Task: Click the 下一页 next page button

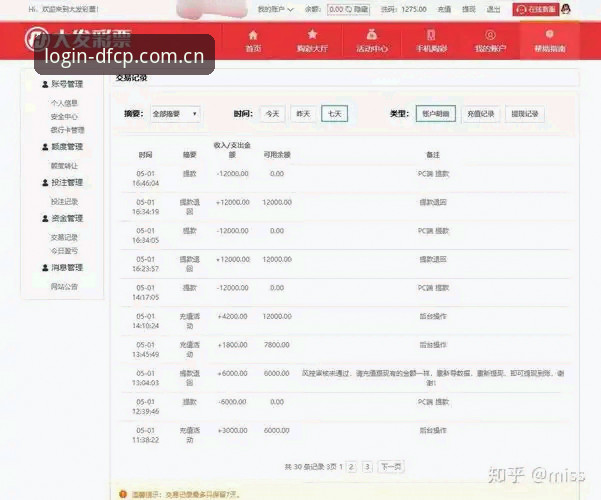Action: pos(391,467)
